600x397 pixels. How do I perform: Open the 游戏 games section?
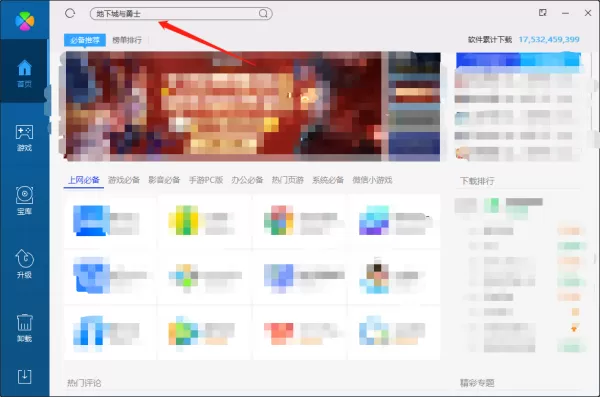coord(24,137)
